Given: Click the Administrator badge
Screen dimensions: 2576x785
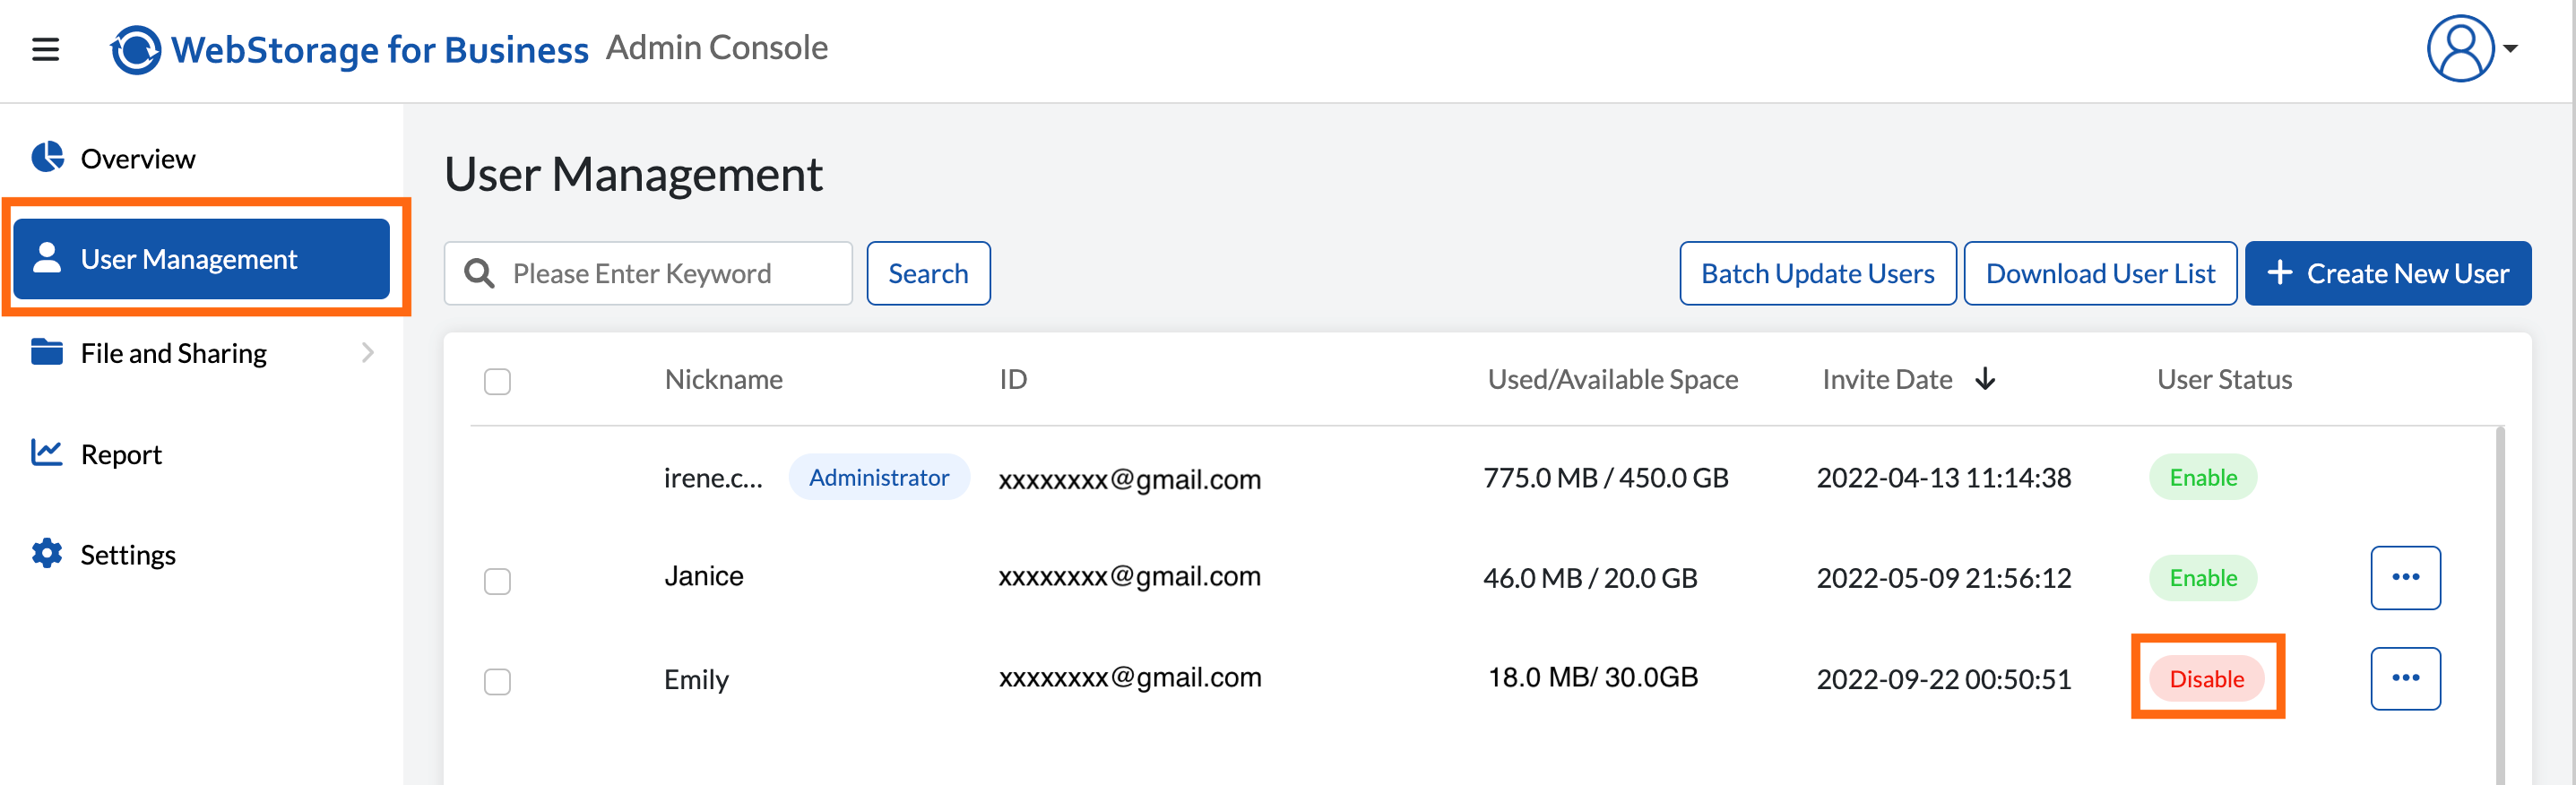Looking at the screenshot, I should point(879,477).
